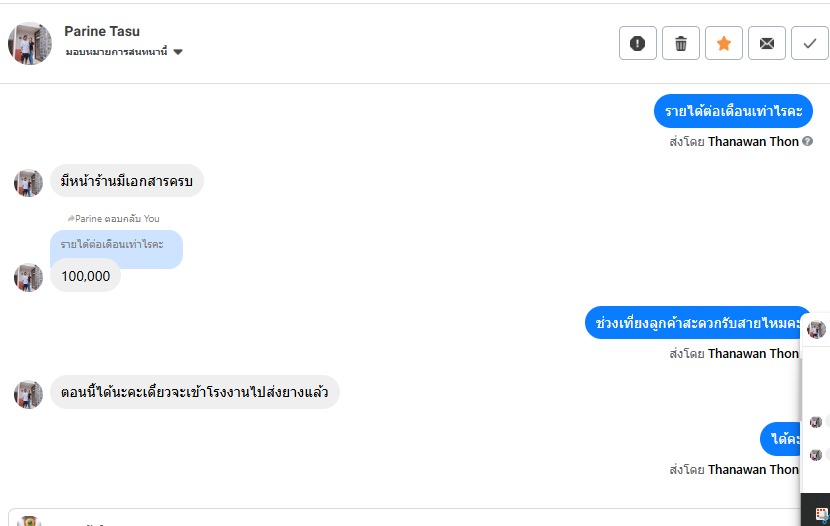Image resolution: width=830 pixels, height=526 pixels.
Task: Toggle the orange star follow-up icon
Action: [x=724, y=43]
